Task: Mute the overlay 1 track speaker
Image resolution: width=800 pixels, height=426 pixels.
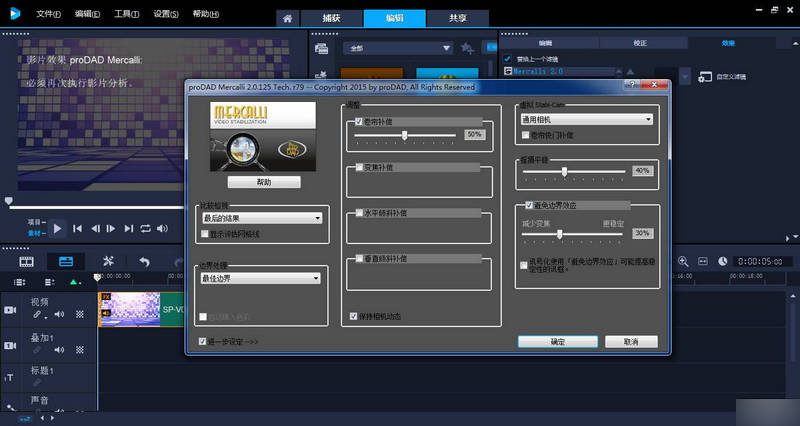Action: pyautogui.click(x=60, y=350)
